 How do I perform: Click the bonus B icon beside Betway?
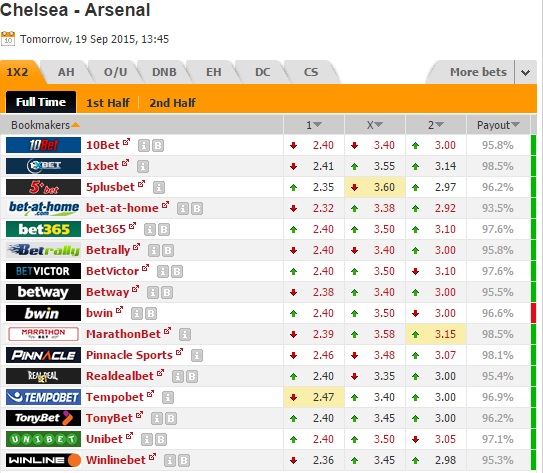tap(167, 293)
